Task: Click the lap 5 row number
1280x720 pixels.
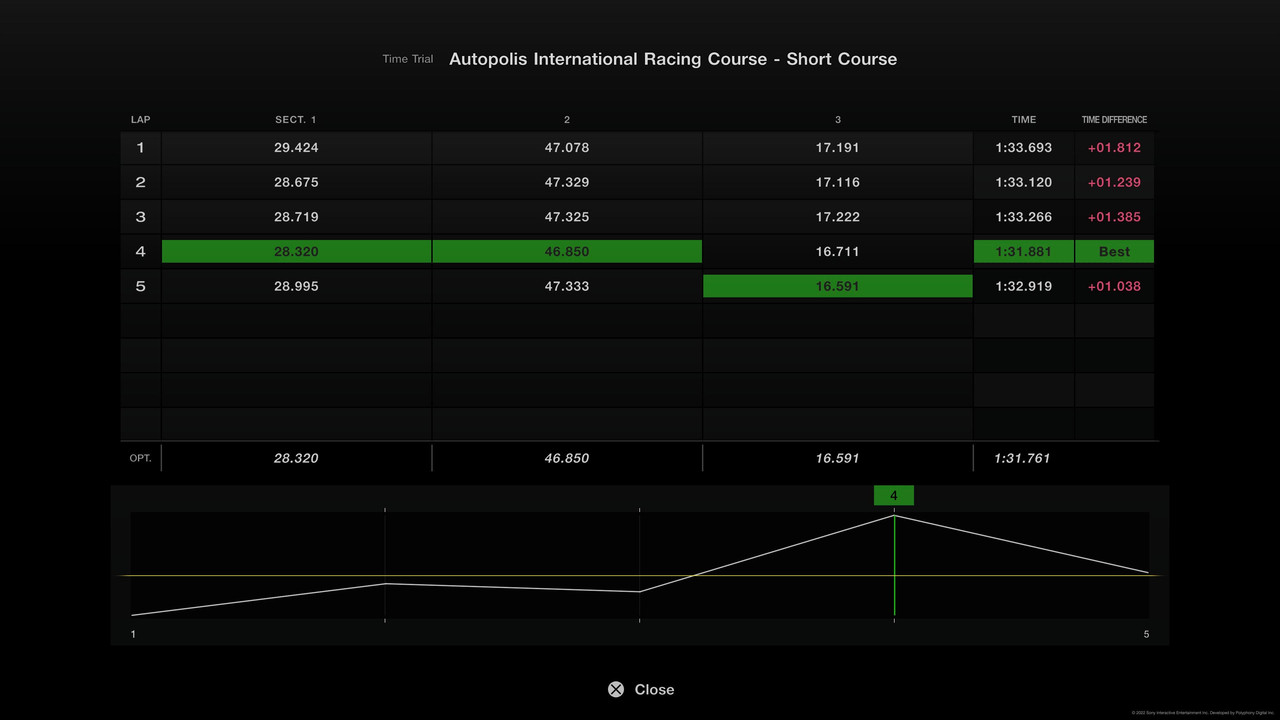Action: (x=140, y=286)
